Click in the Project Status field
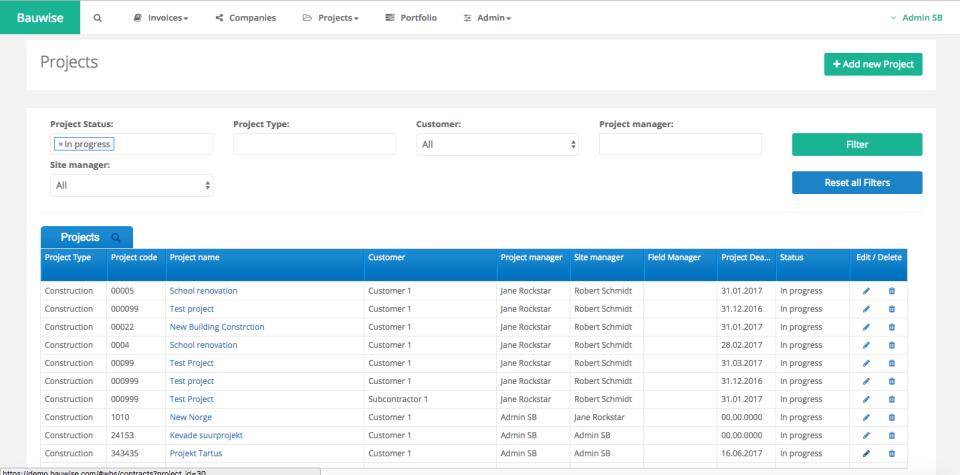This screenshot has width=960, height=475. click(132, 144)
